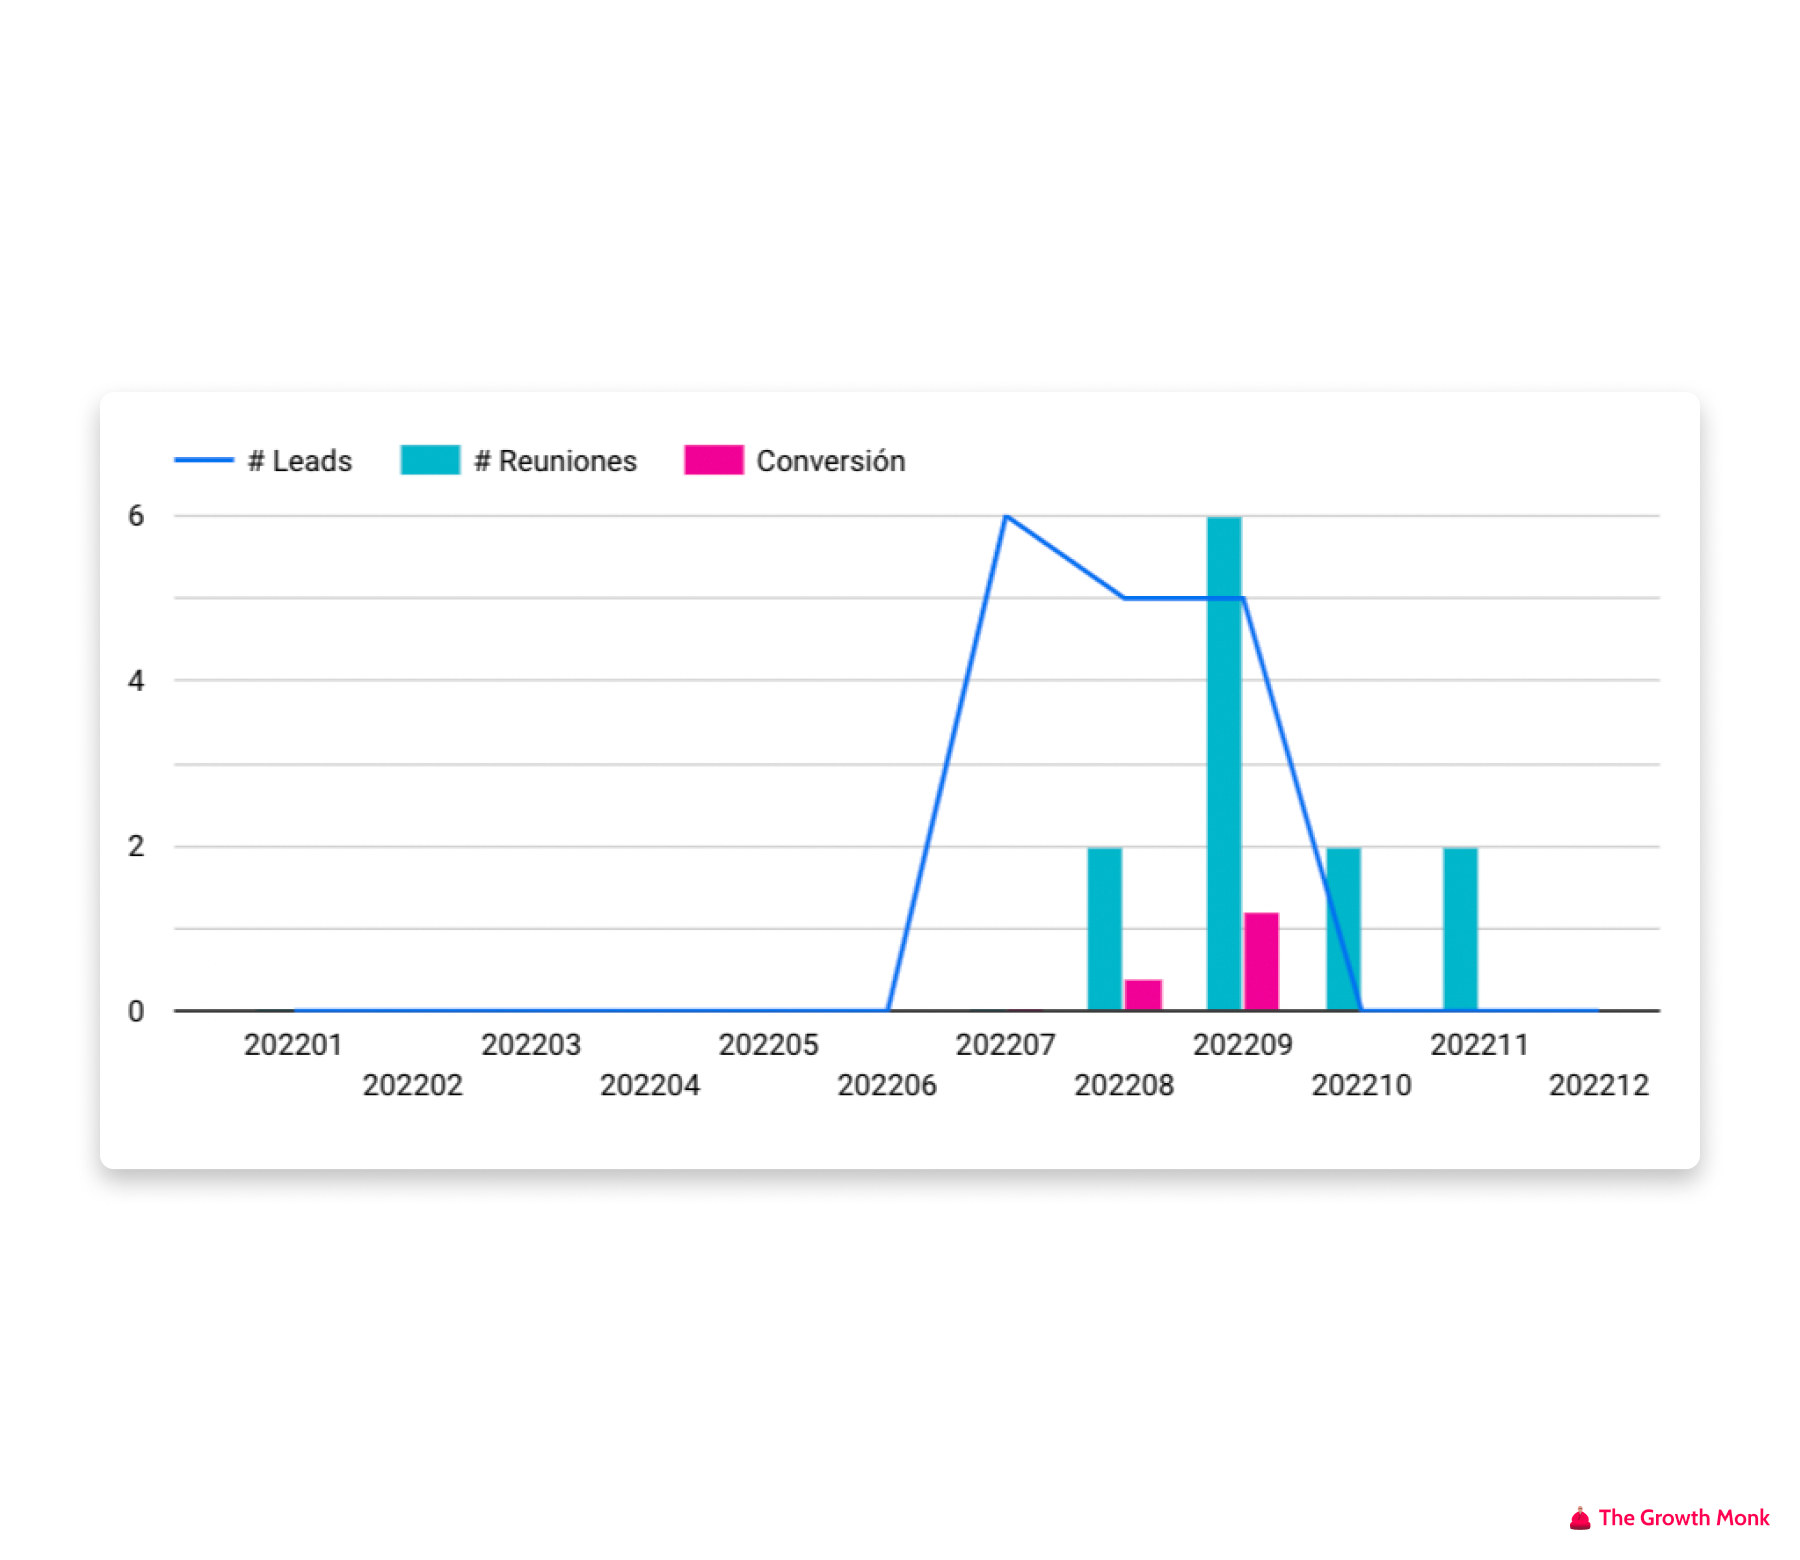Click y-axis value '4'
Image resolution: width=1800 pixels, height=1560 pixels.
tap(136, 681)
